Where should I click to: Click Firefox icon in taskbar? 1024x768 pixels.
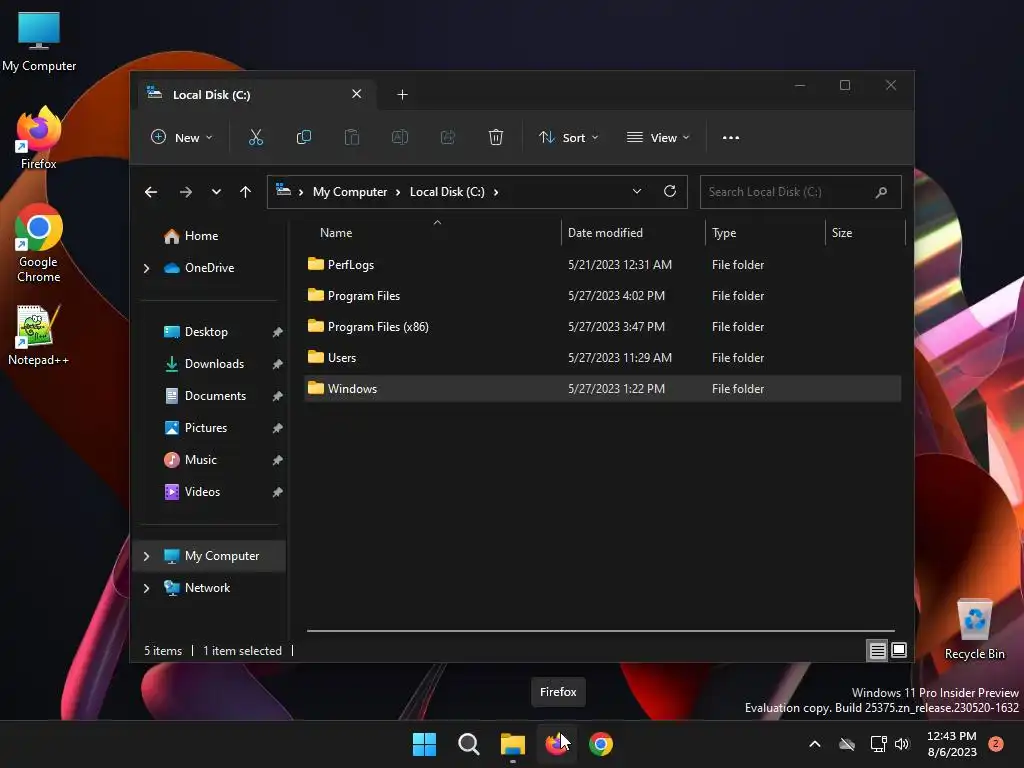(x=556, y=744)
